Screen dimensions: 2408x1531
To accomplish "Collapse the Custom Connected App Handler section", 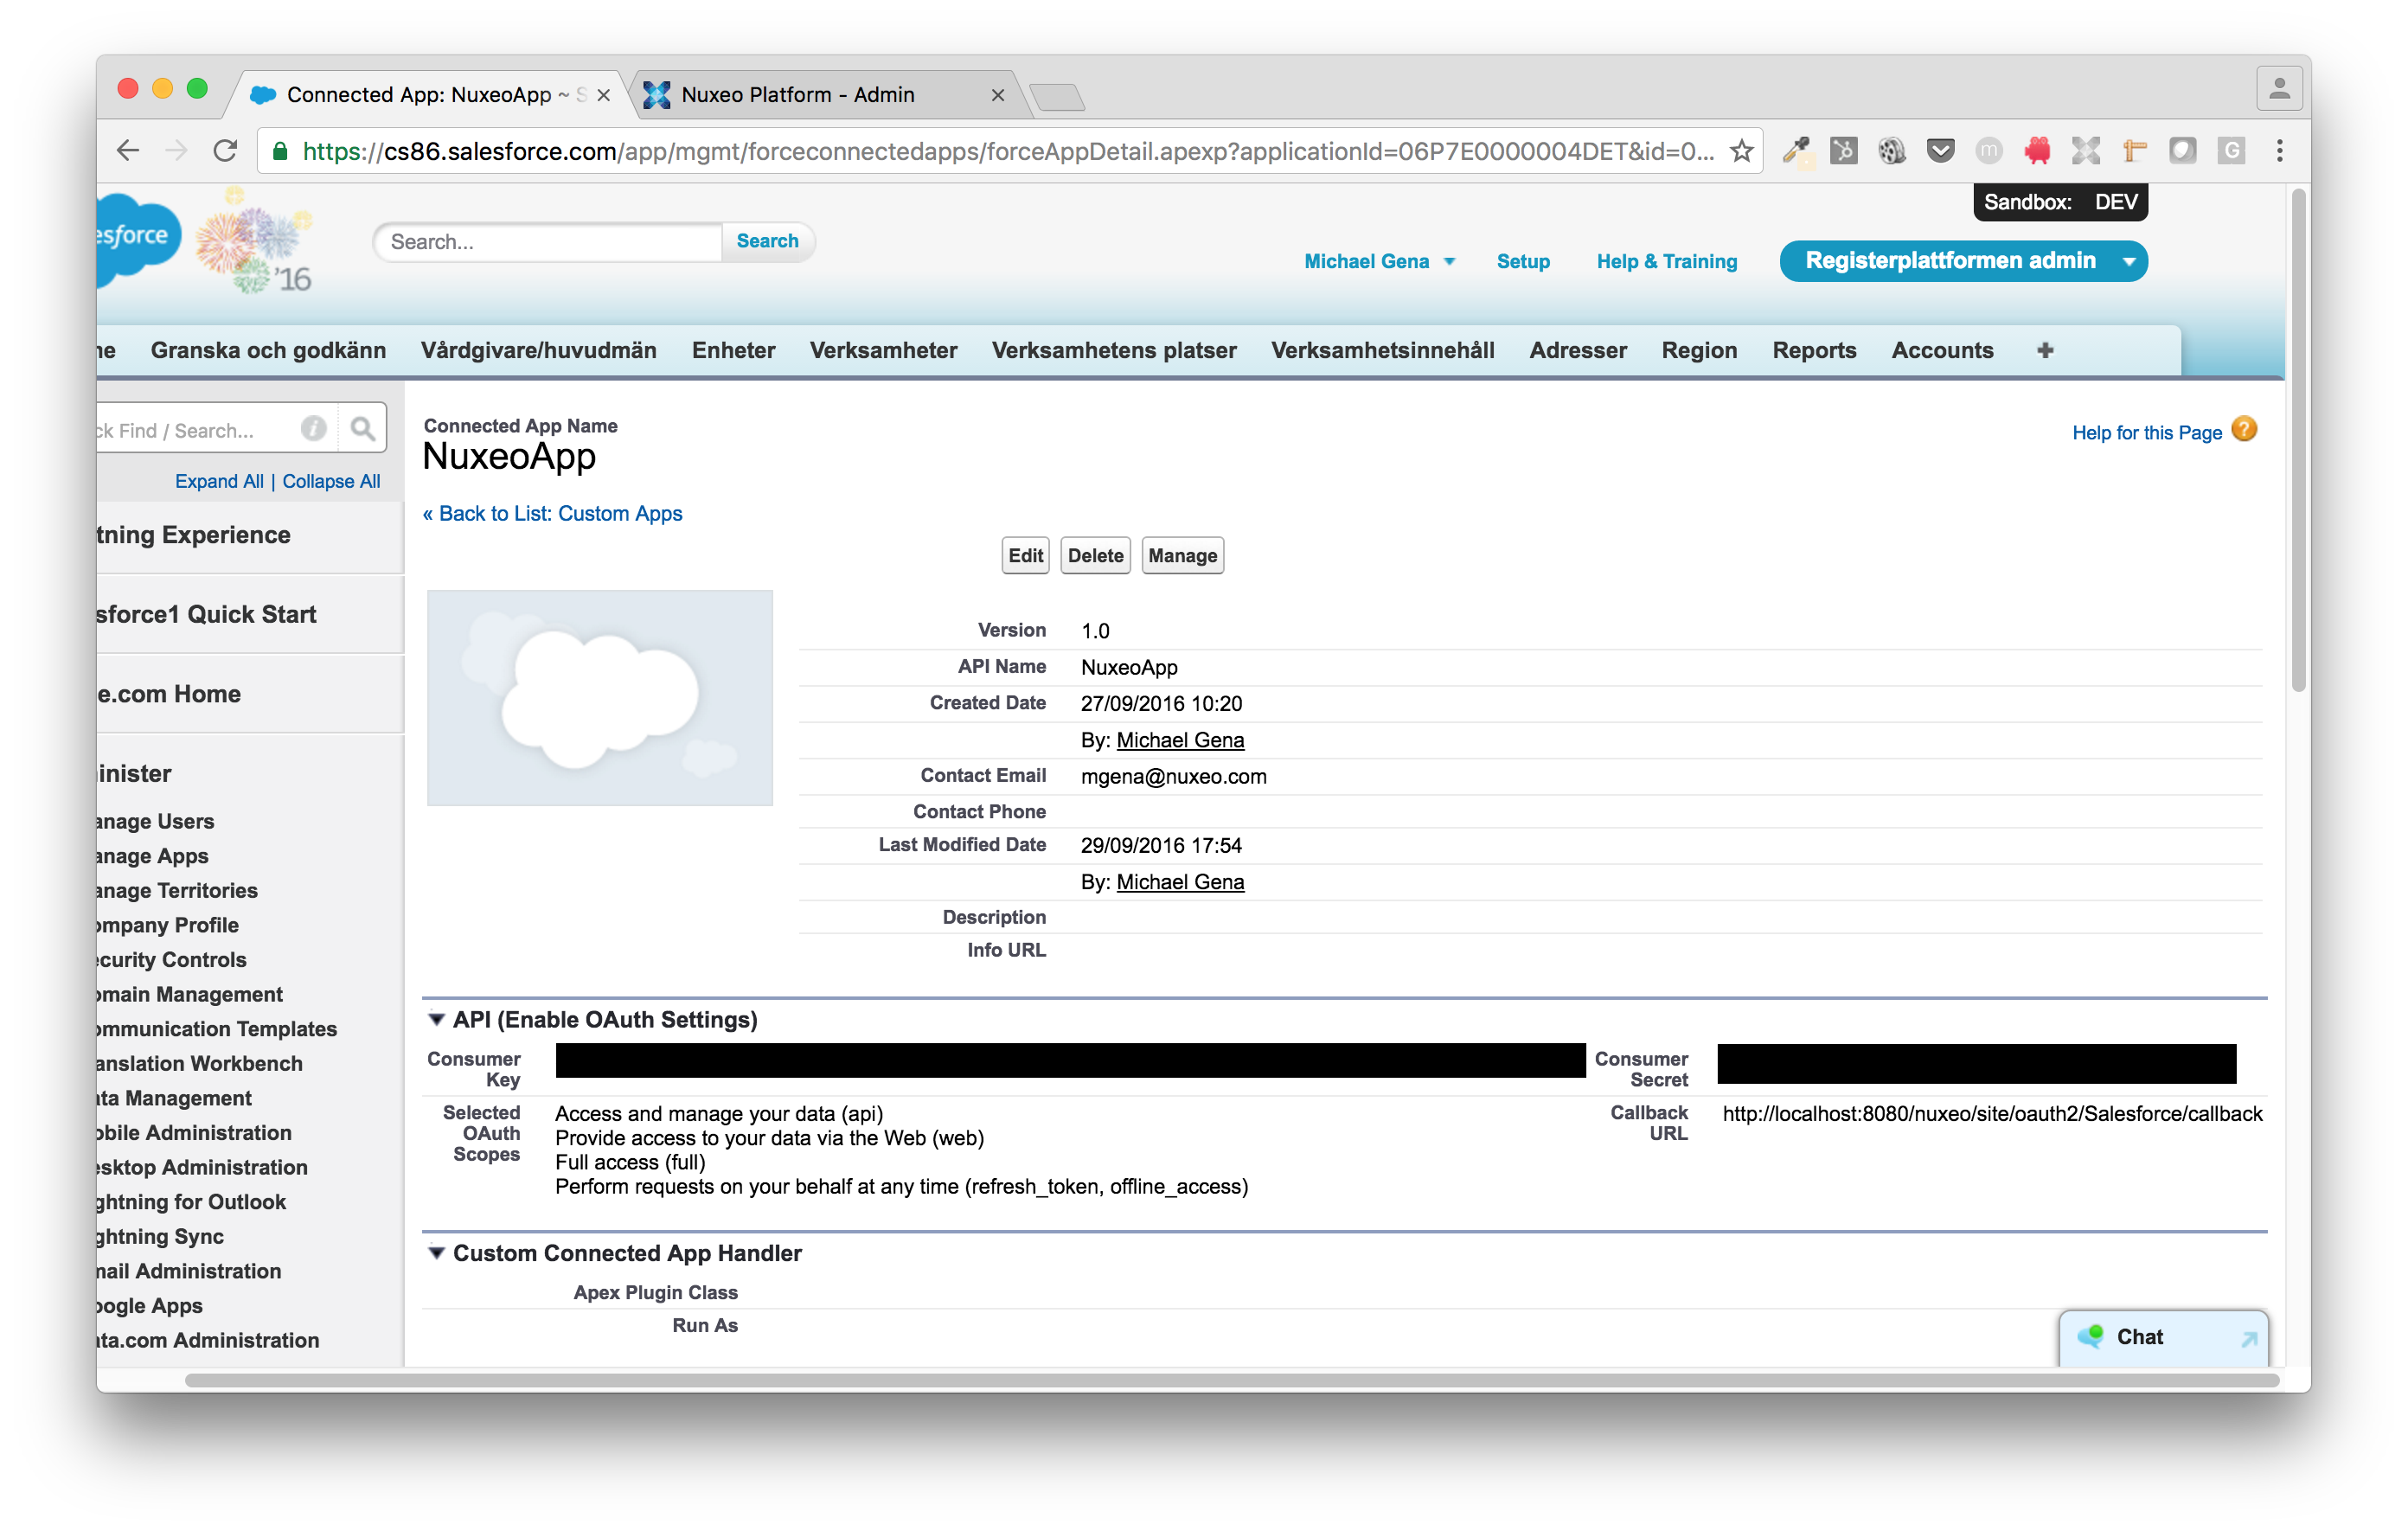I will [x=436, y=1253].
